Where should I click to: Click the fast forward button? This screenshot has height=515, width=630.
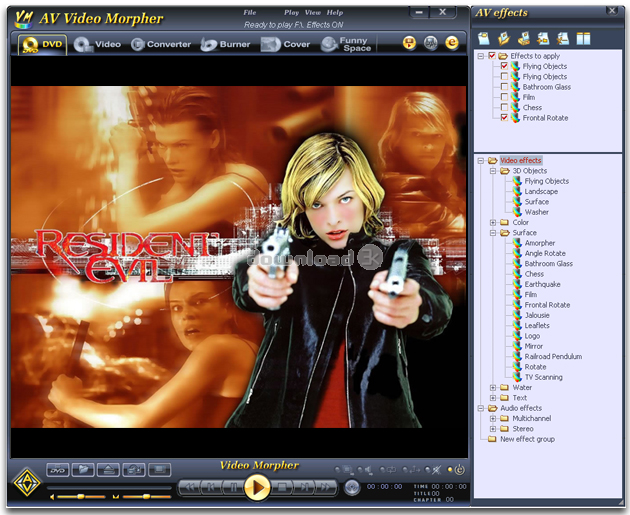325,488
